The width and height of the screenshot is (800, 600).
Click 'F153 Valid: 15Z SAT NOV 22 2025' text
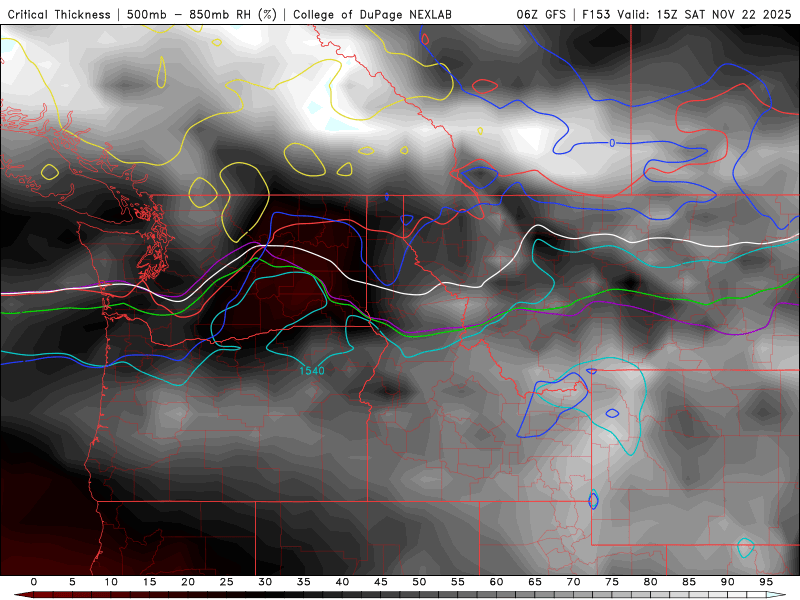[x=686, y=15]
